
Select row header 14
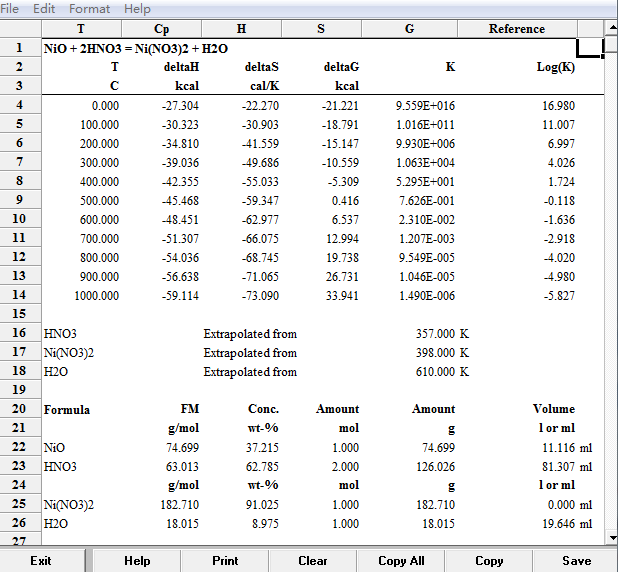(x=20, y=295)
